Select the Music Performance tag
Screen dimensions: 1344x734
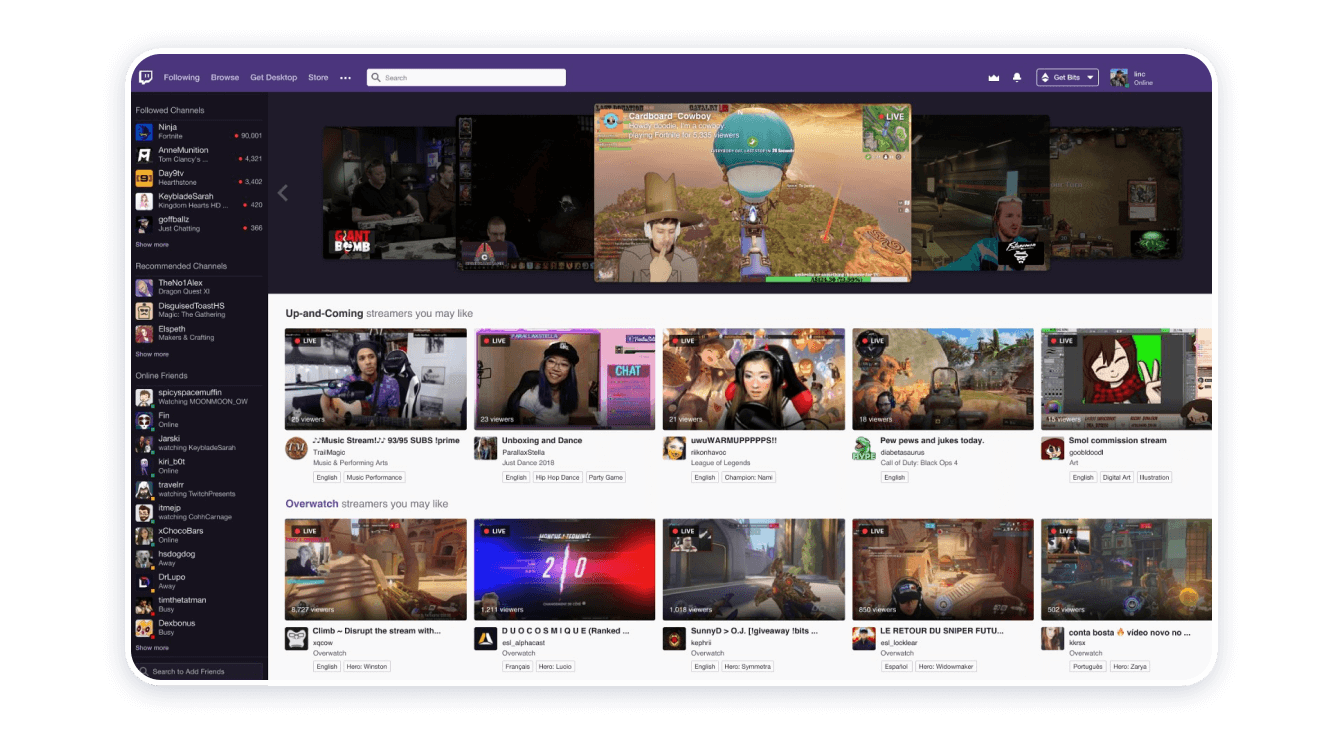point(374,477)
